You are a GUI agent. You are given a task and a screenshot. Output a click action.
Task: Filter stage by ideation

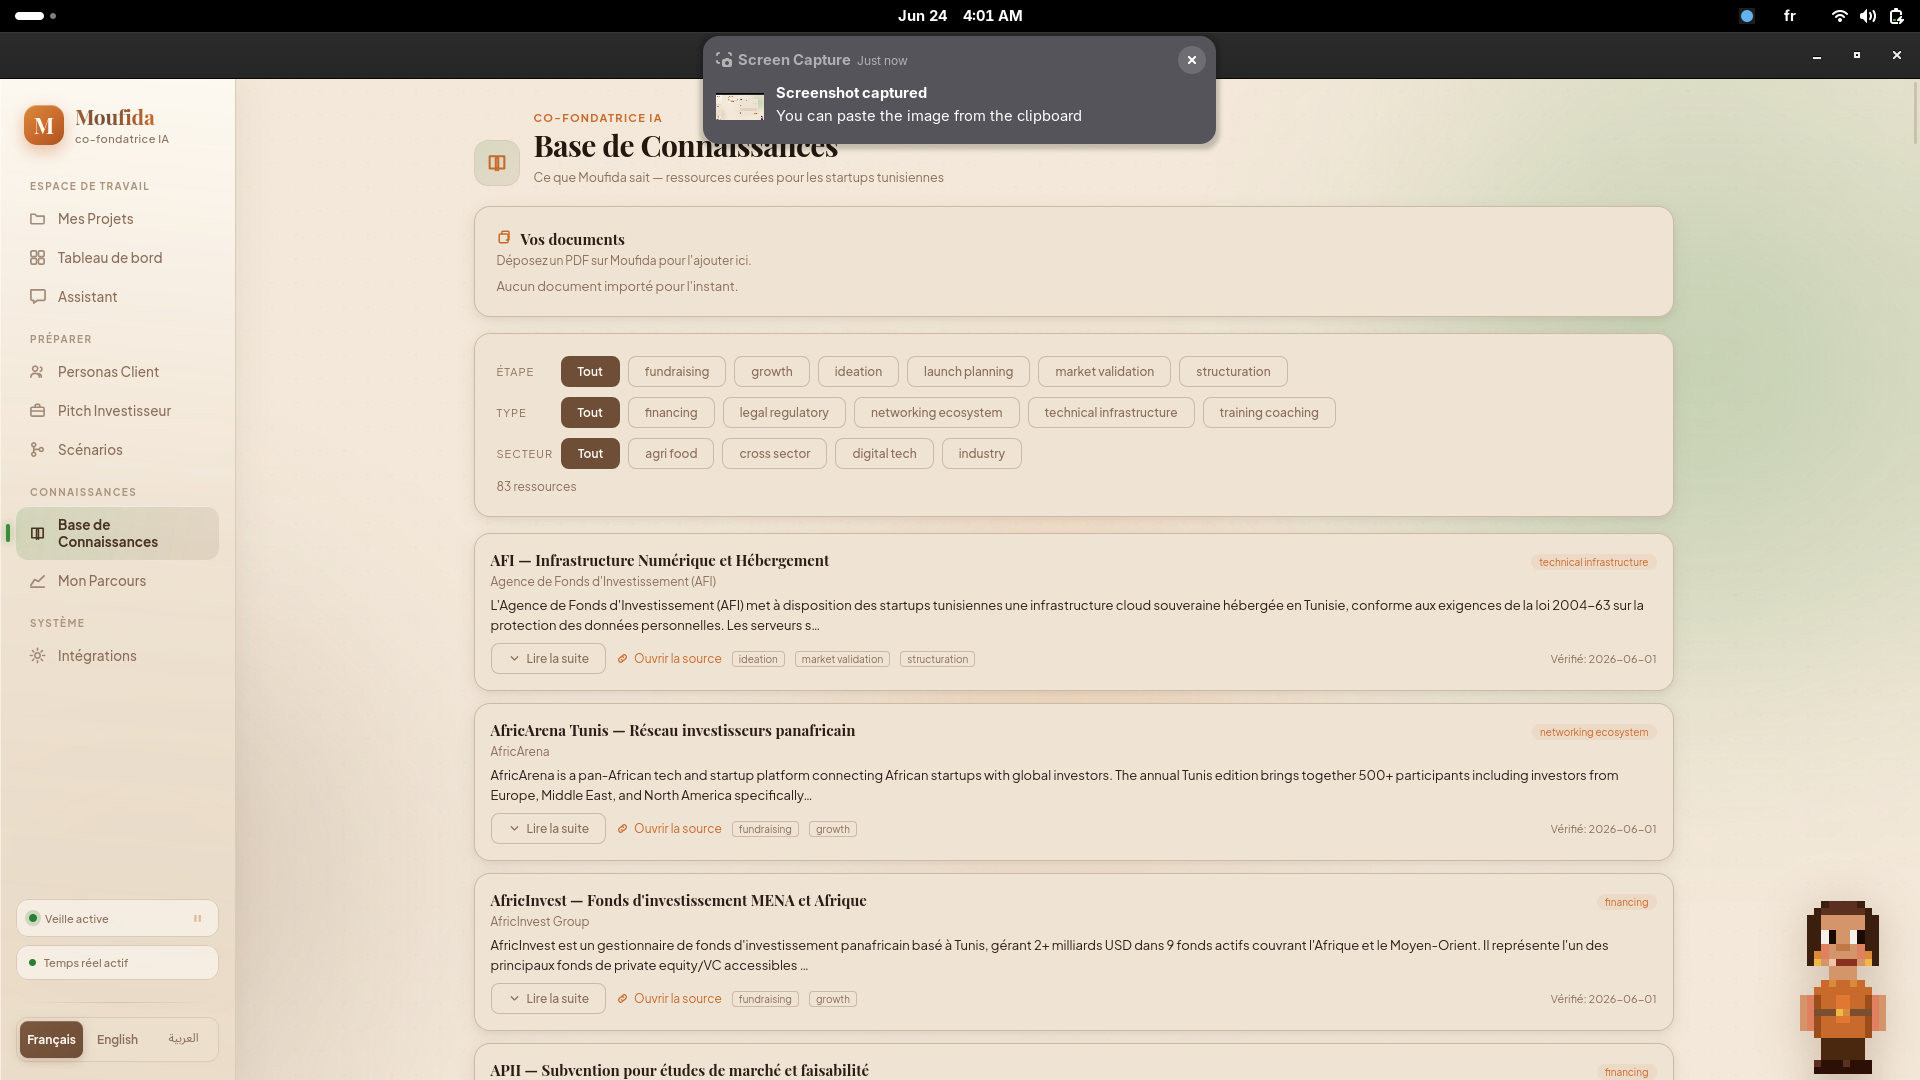(859, 372)
